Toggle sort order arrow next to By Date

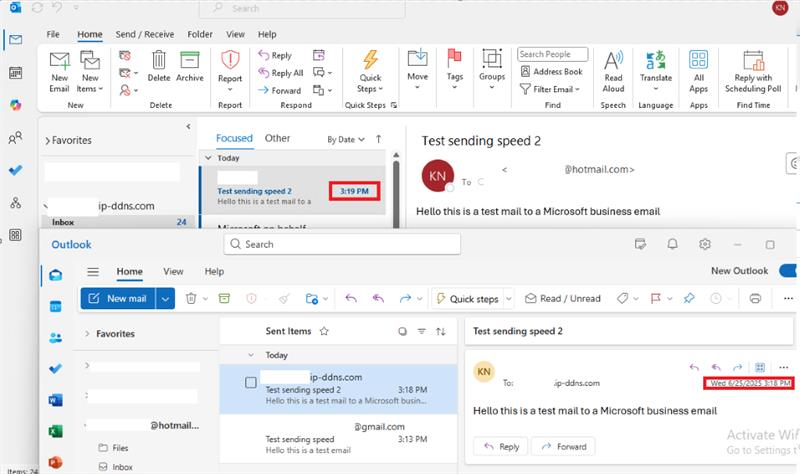pos(379,139)
